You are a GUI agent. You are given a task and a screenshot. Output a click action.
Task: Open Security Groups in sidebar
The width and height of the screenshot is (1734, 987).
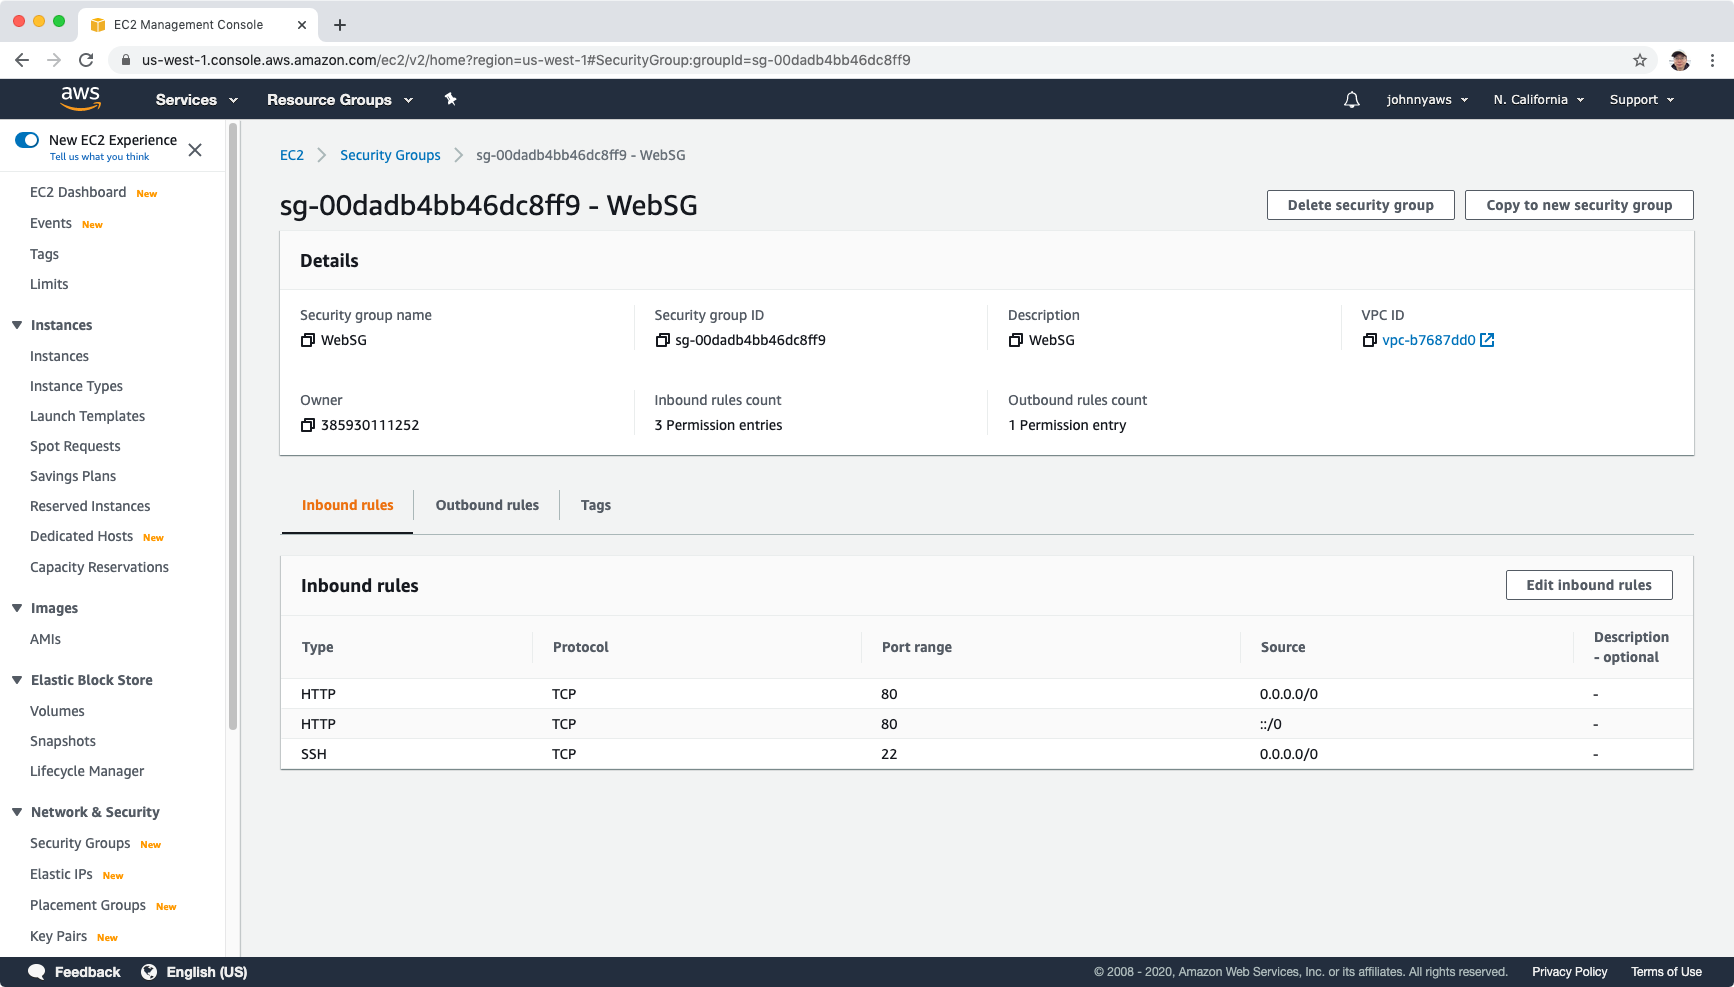(80, 843)
